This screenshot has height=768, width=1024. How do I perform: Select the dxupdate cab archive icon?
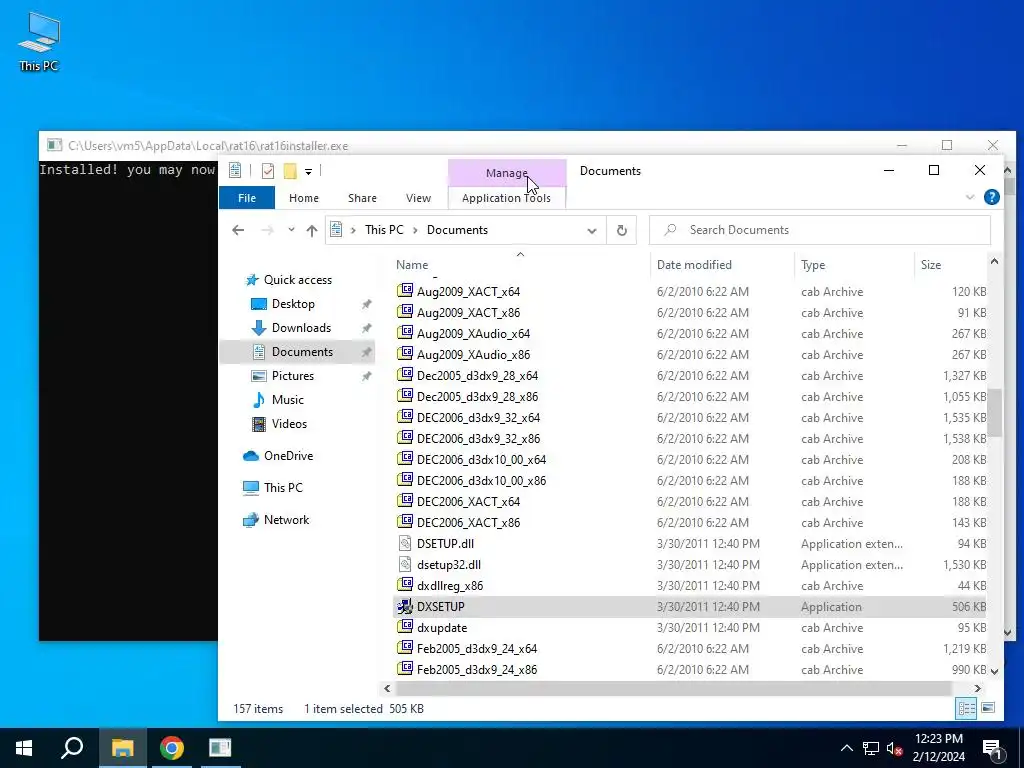[405, 628]
